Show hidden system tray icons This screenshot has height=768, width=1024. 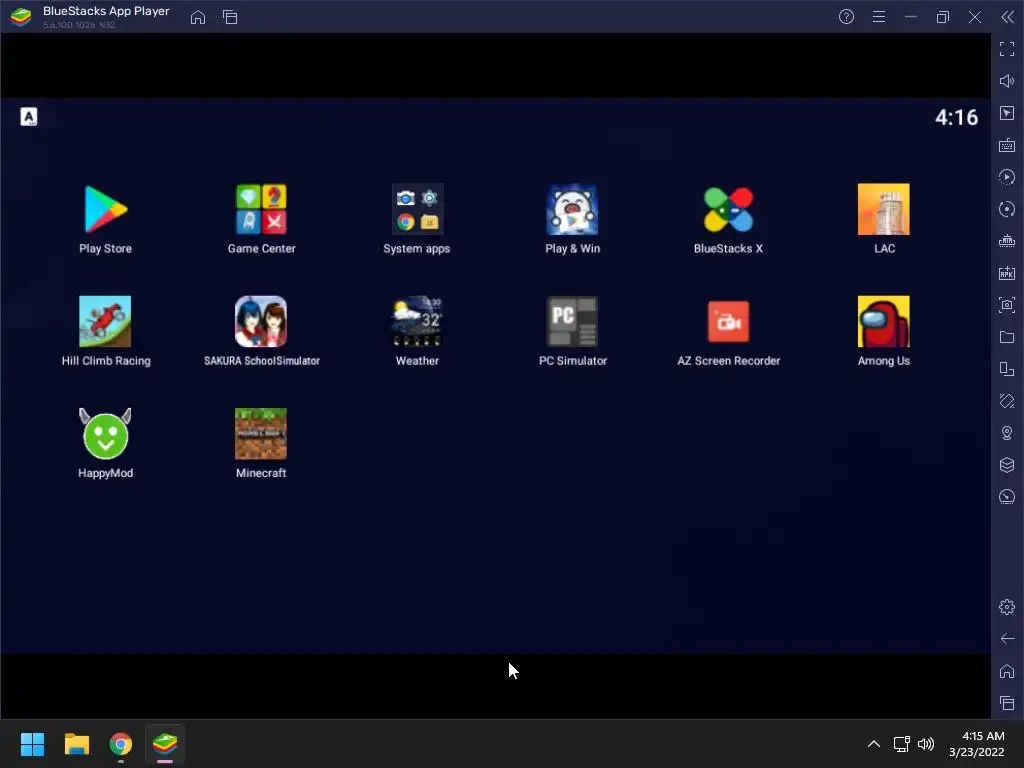pos(874,744)
